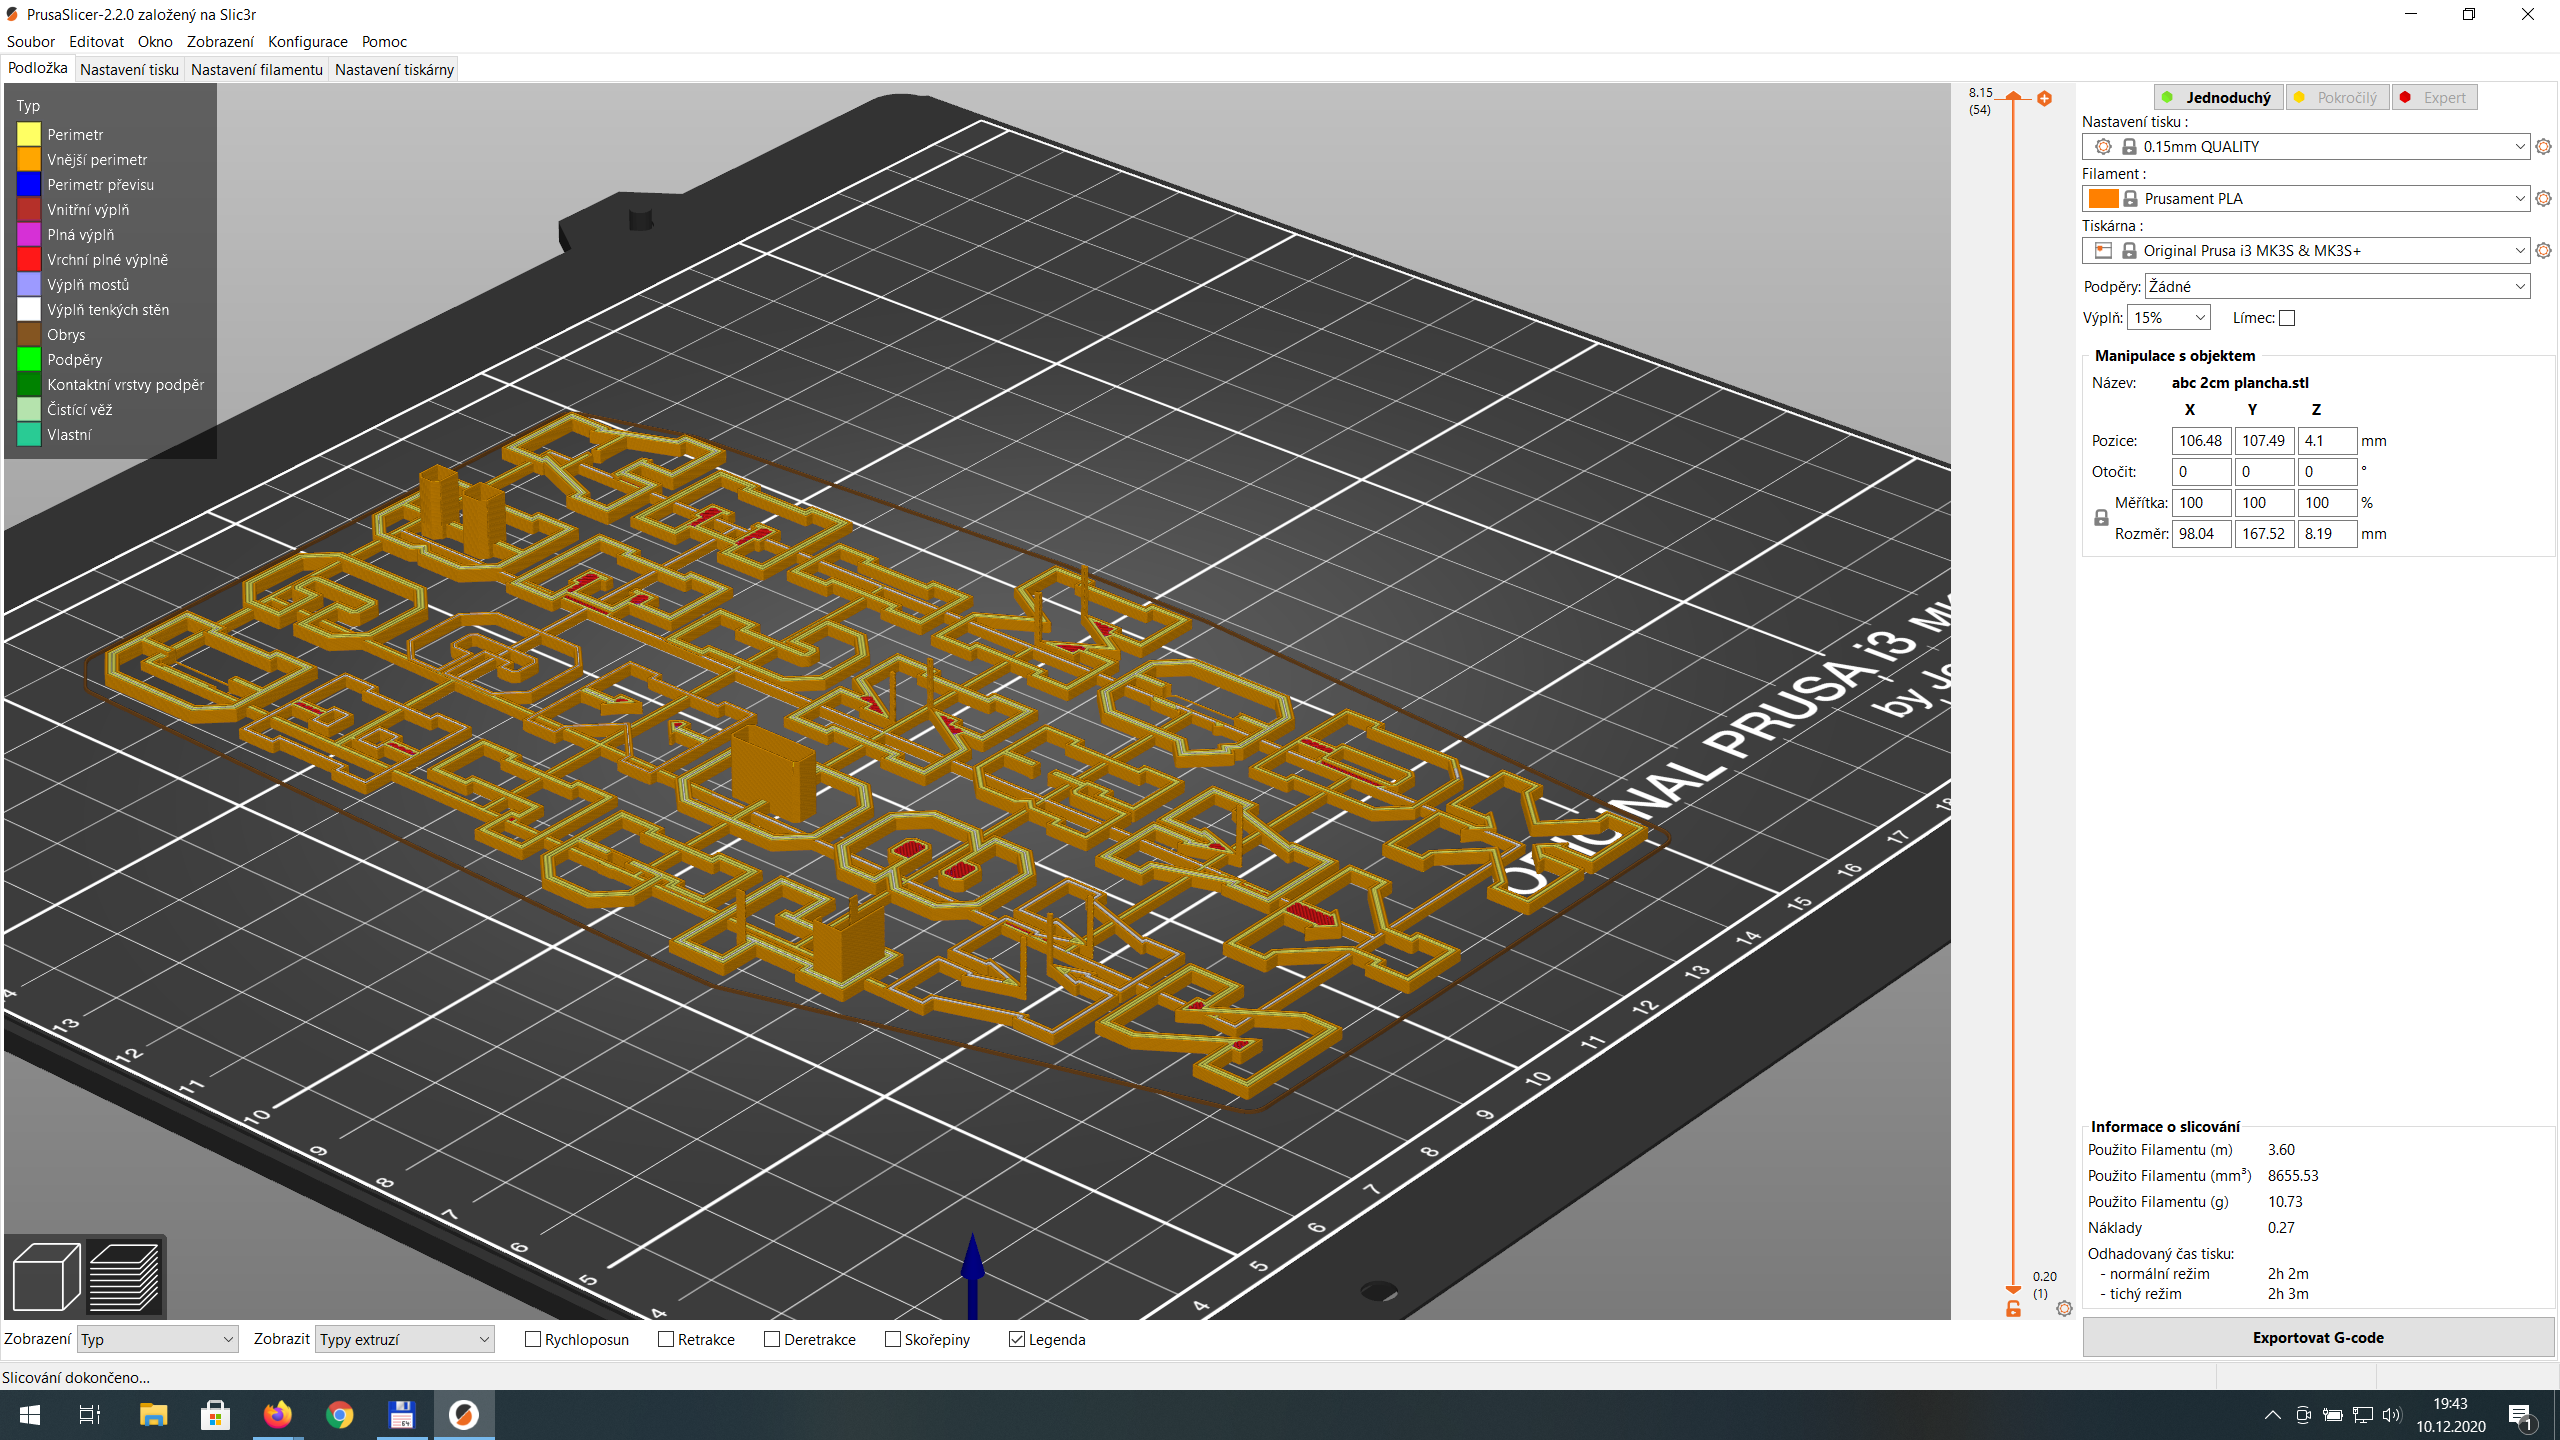Toggle the uniform scaling lock icon

pyautogui.click(x=2100, y=517)
